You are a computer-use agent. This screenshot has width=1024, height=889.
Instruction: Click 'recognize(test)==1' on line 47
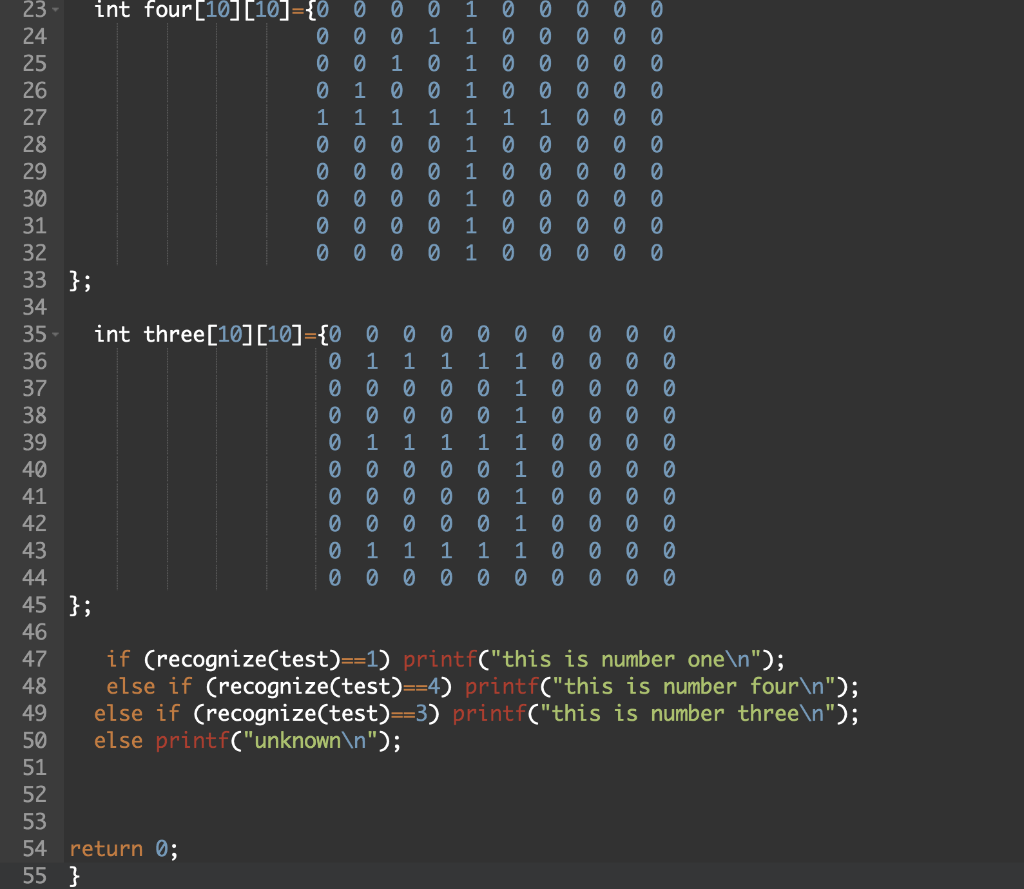tap(267, 660)
